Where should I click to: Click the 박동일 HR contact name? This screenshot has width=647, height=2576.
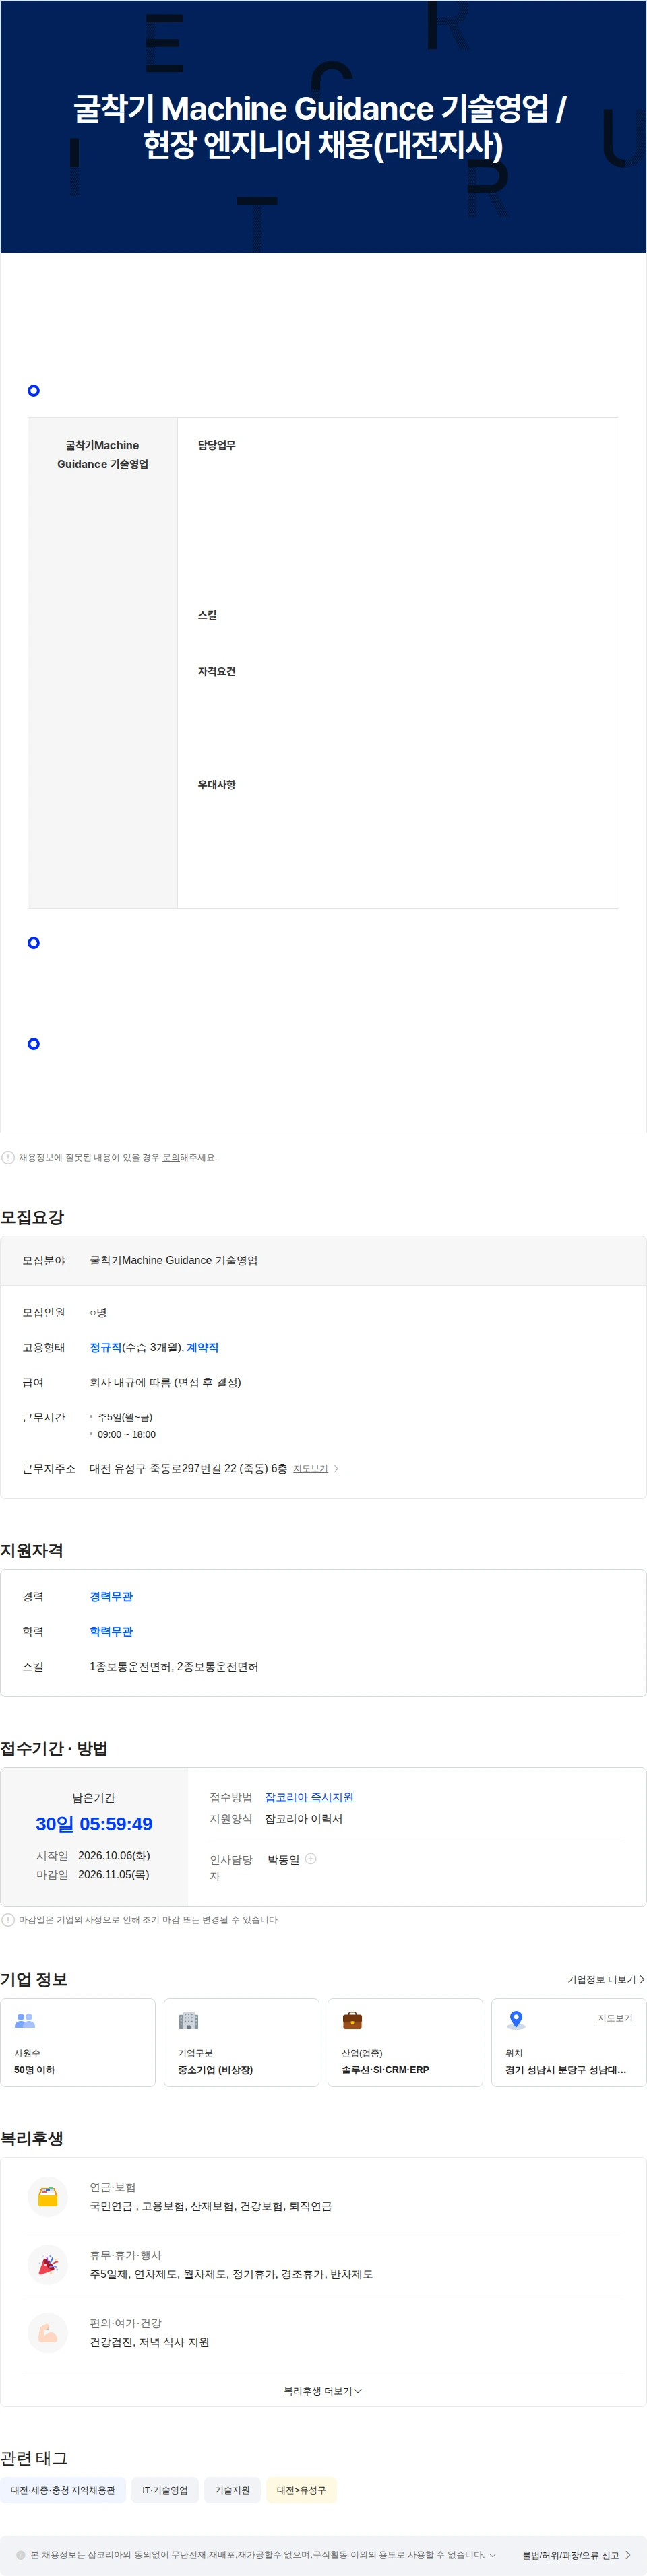point(283,1860)
